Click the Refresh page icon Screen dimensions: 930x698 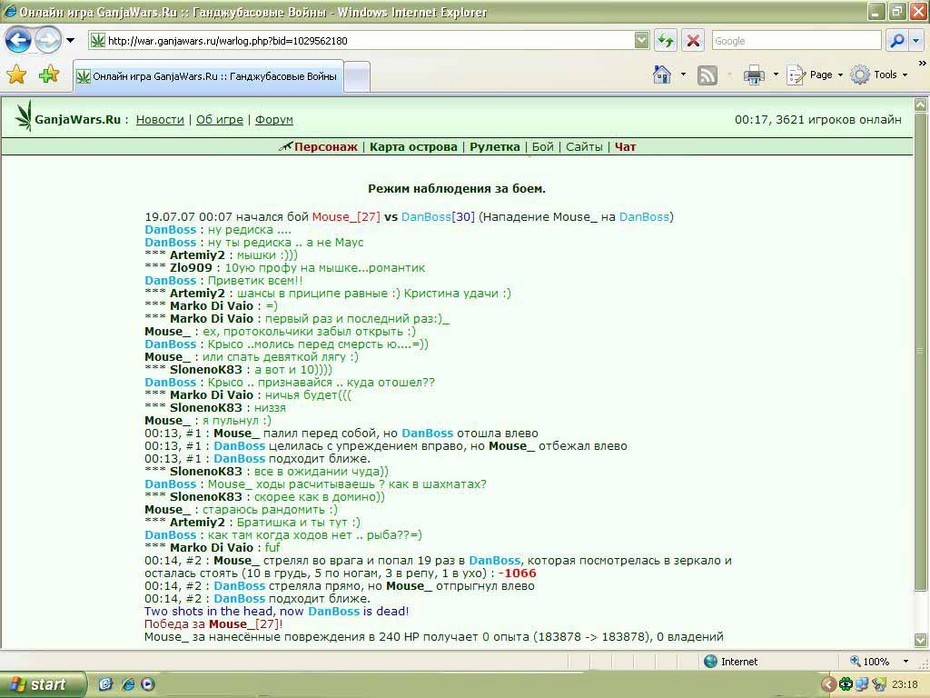point(666,40)
